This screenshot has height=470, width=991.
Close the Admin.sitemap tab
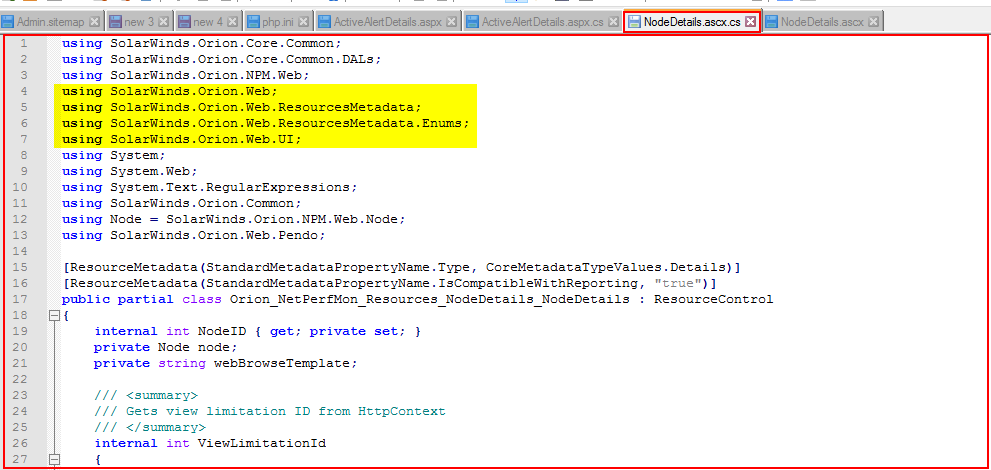click(94, 22)
